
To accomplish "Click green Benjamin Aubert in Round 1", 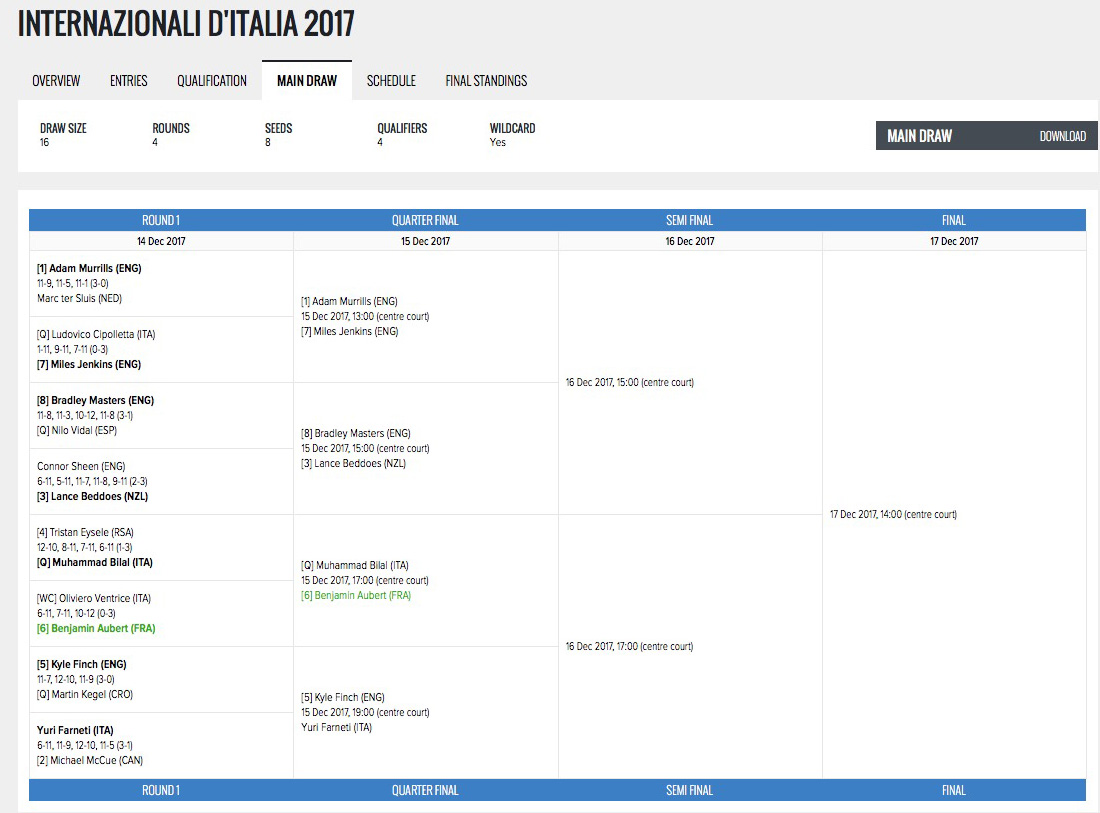I will [x=96, y=629].
